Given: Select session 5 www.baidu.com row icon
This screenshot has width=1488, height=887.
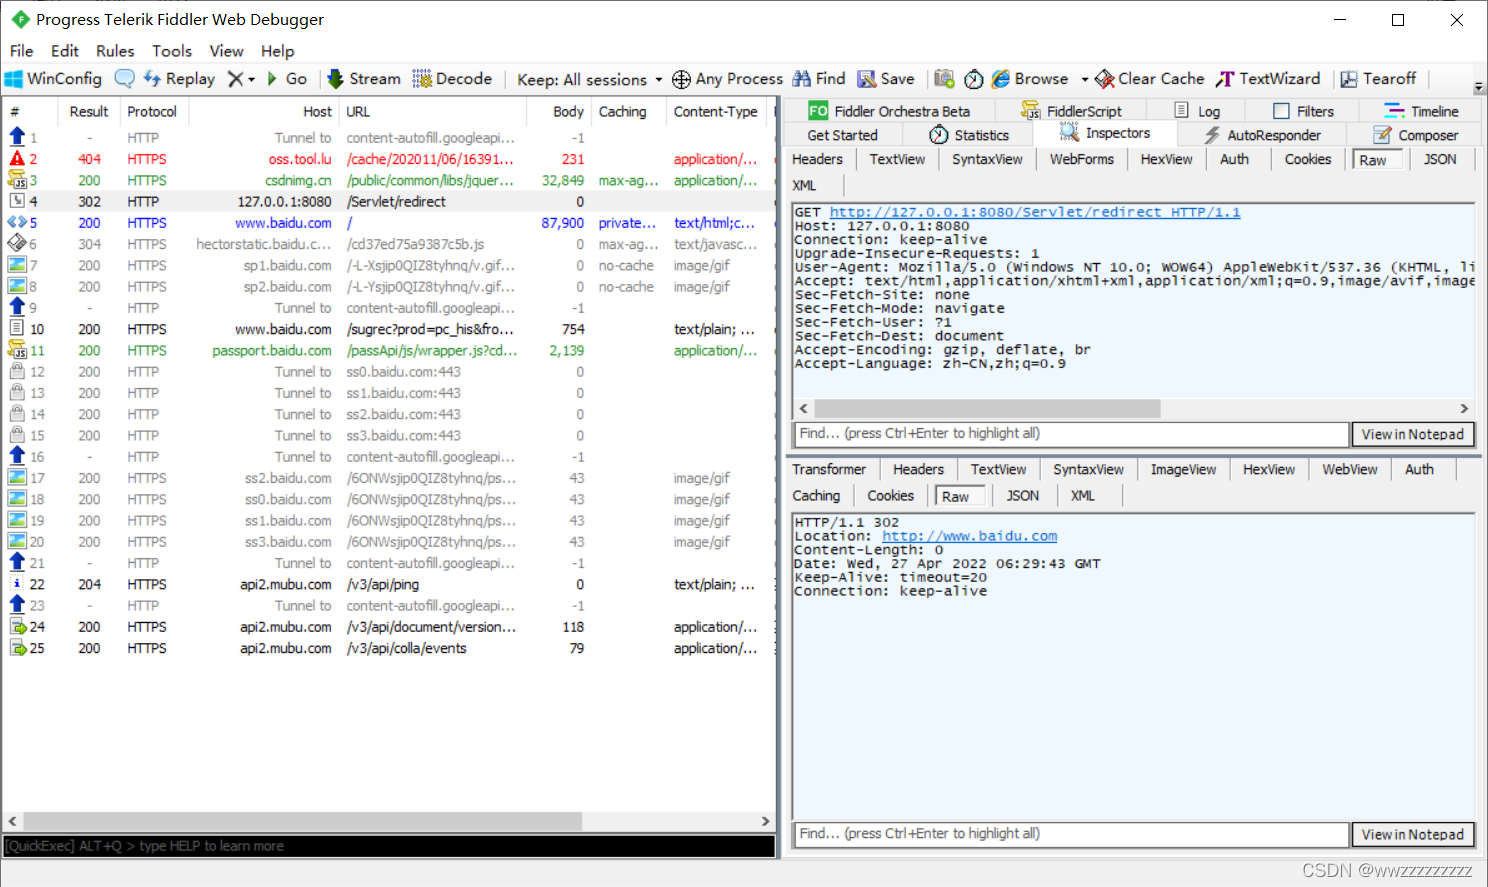Looking at the screenshot, I should [17, 223].
